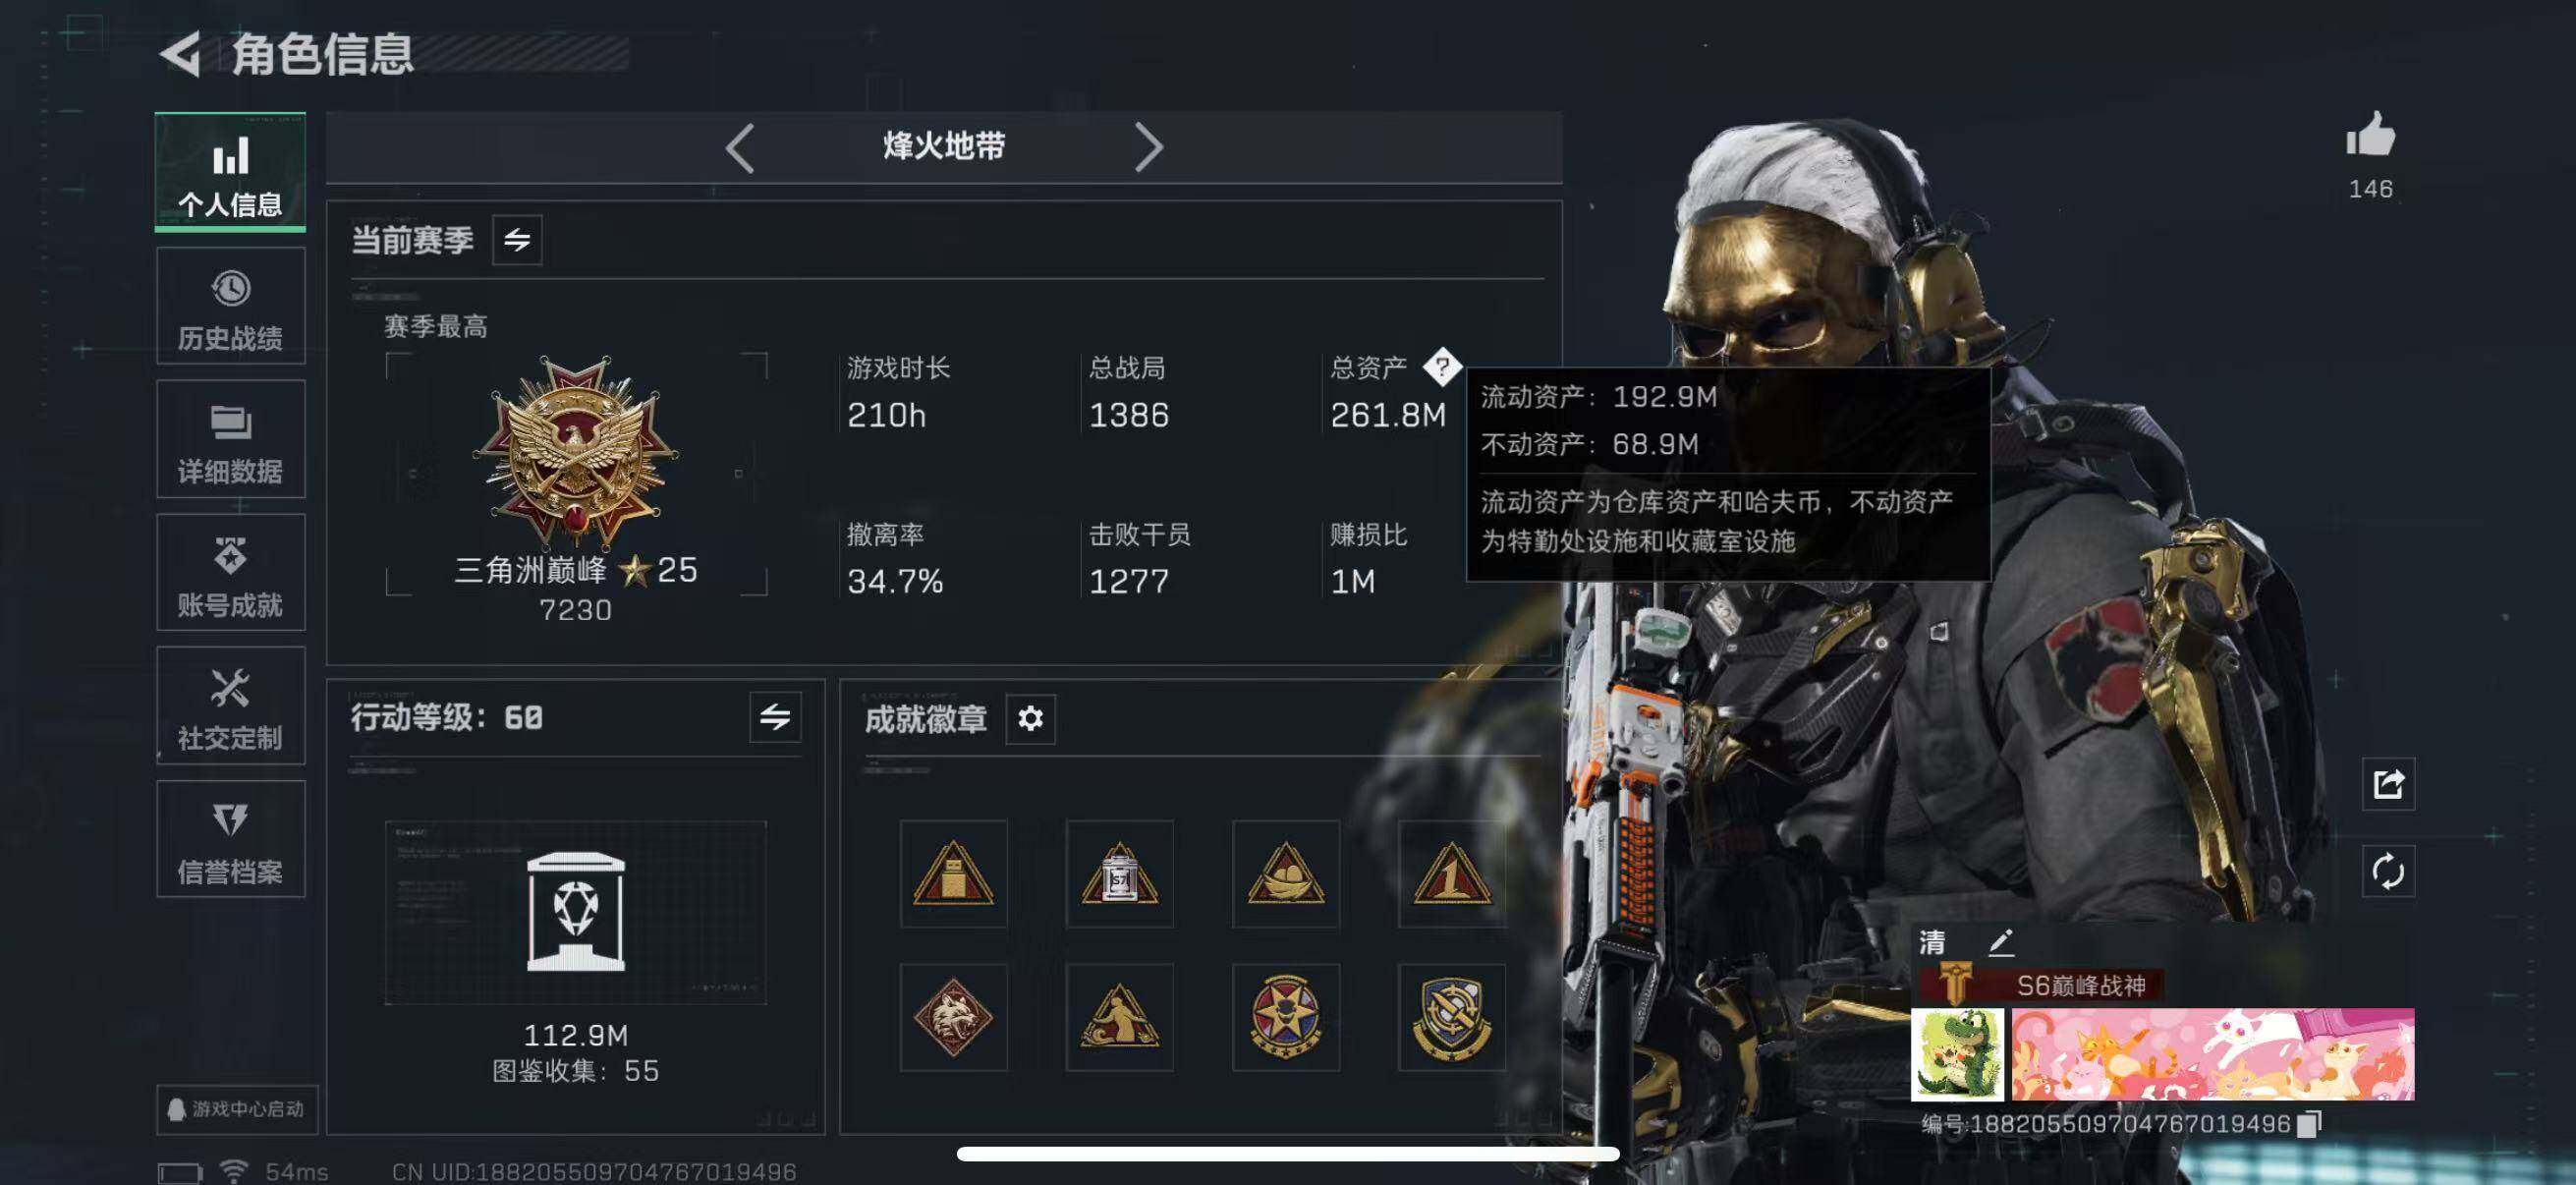This screenshot has height=1185, width=2576.
Task: Click the back arrow beside 角色信息
Action: tap(181, 54)
